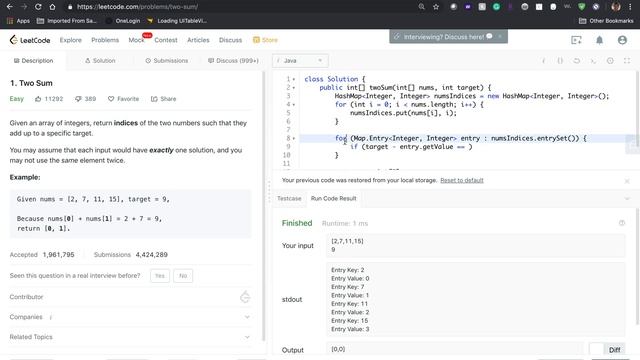Reload the page with the refresh icon
The width and height of the screenshot is (640, 360).
tap(38, 7)
